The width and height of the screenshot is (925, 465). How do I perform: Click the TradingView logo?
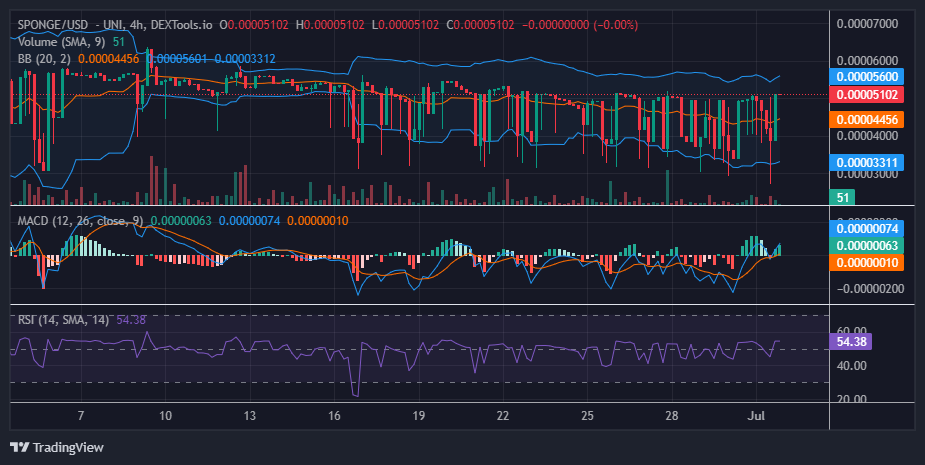click(57, 447)
